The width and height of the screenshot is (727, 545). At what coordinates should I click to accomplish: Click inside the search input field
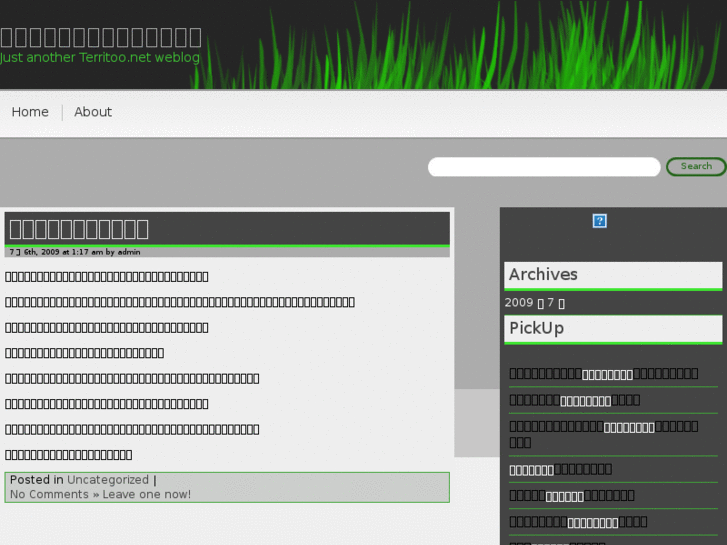[x=544, y=167]
